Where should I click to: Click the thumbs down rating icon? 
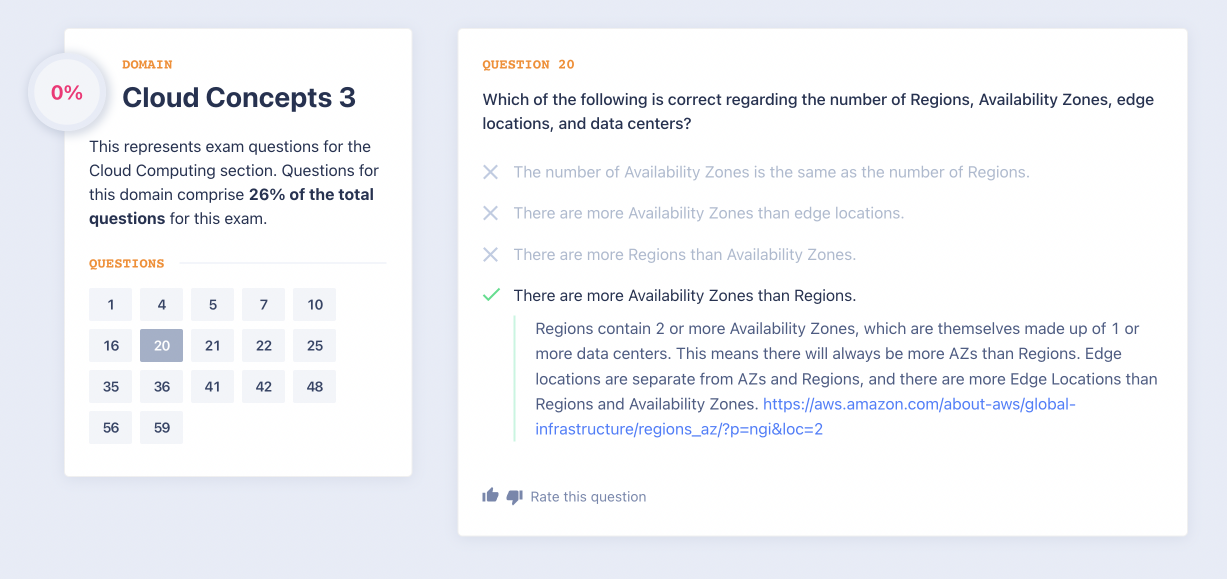pos(515,496)
